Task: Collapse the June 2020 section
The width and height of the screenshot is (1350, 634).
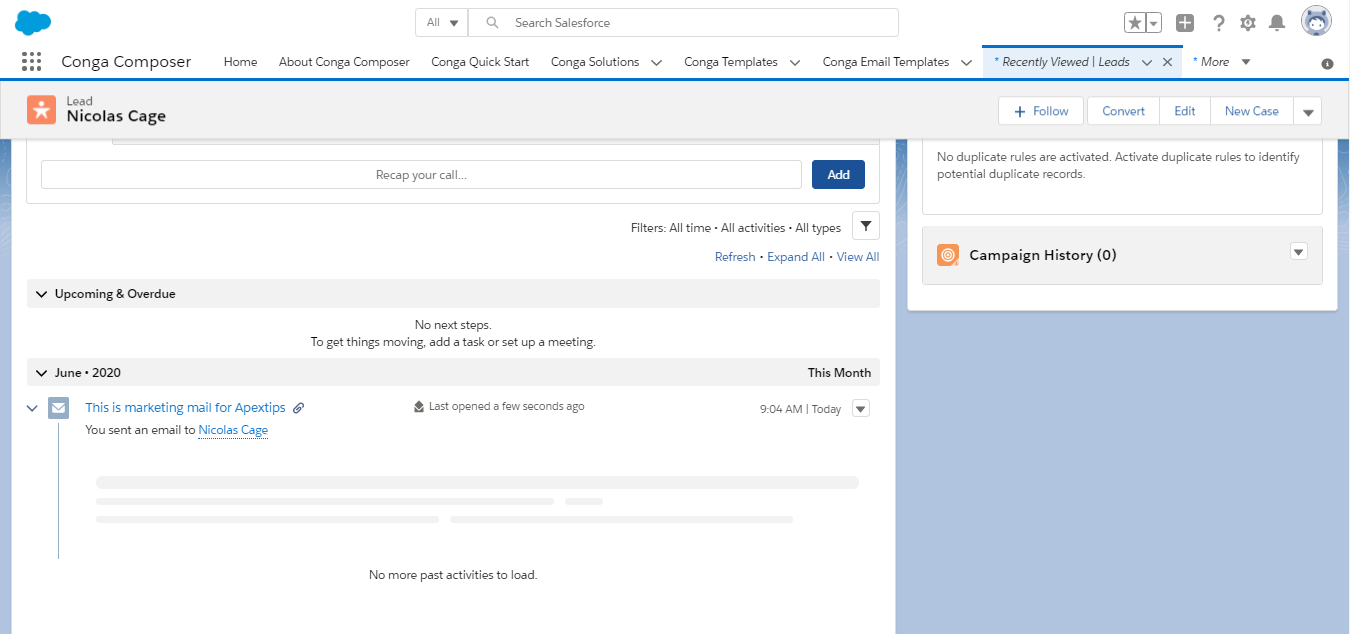Action: point(41,373)
